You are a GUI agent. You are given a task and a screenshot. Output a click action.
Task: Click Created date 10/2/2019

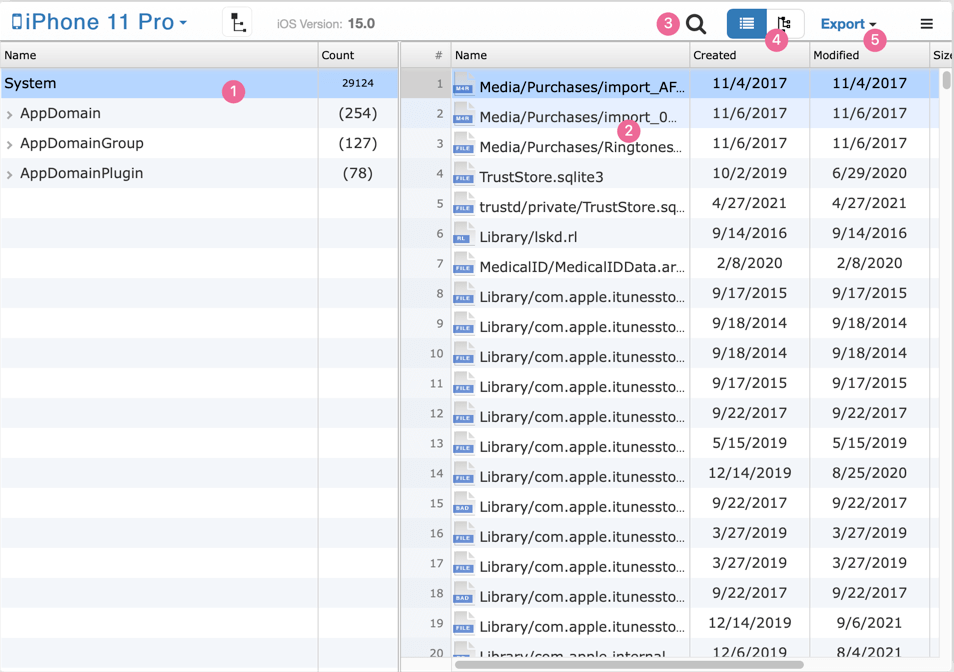point(750,173)
